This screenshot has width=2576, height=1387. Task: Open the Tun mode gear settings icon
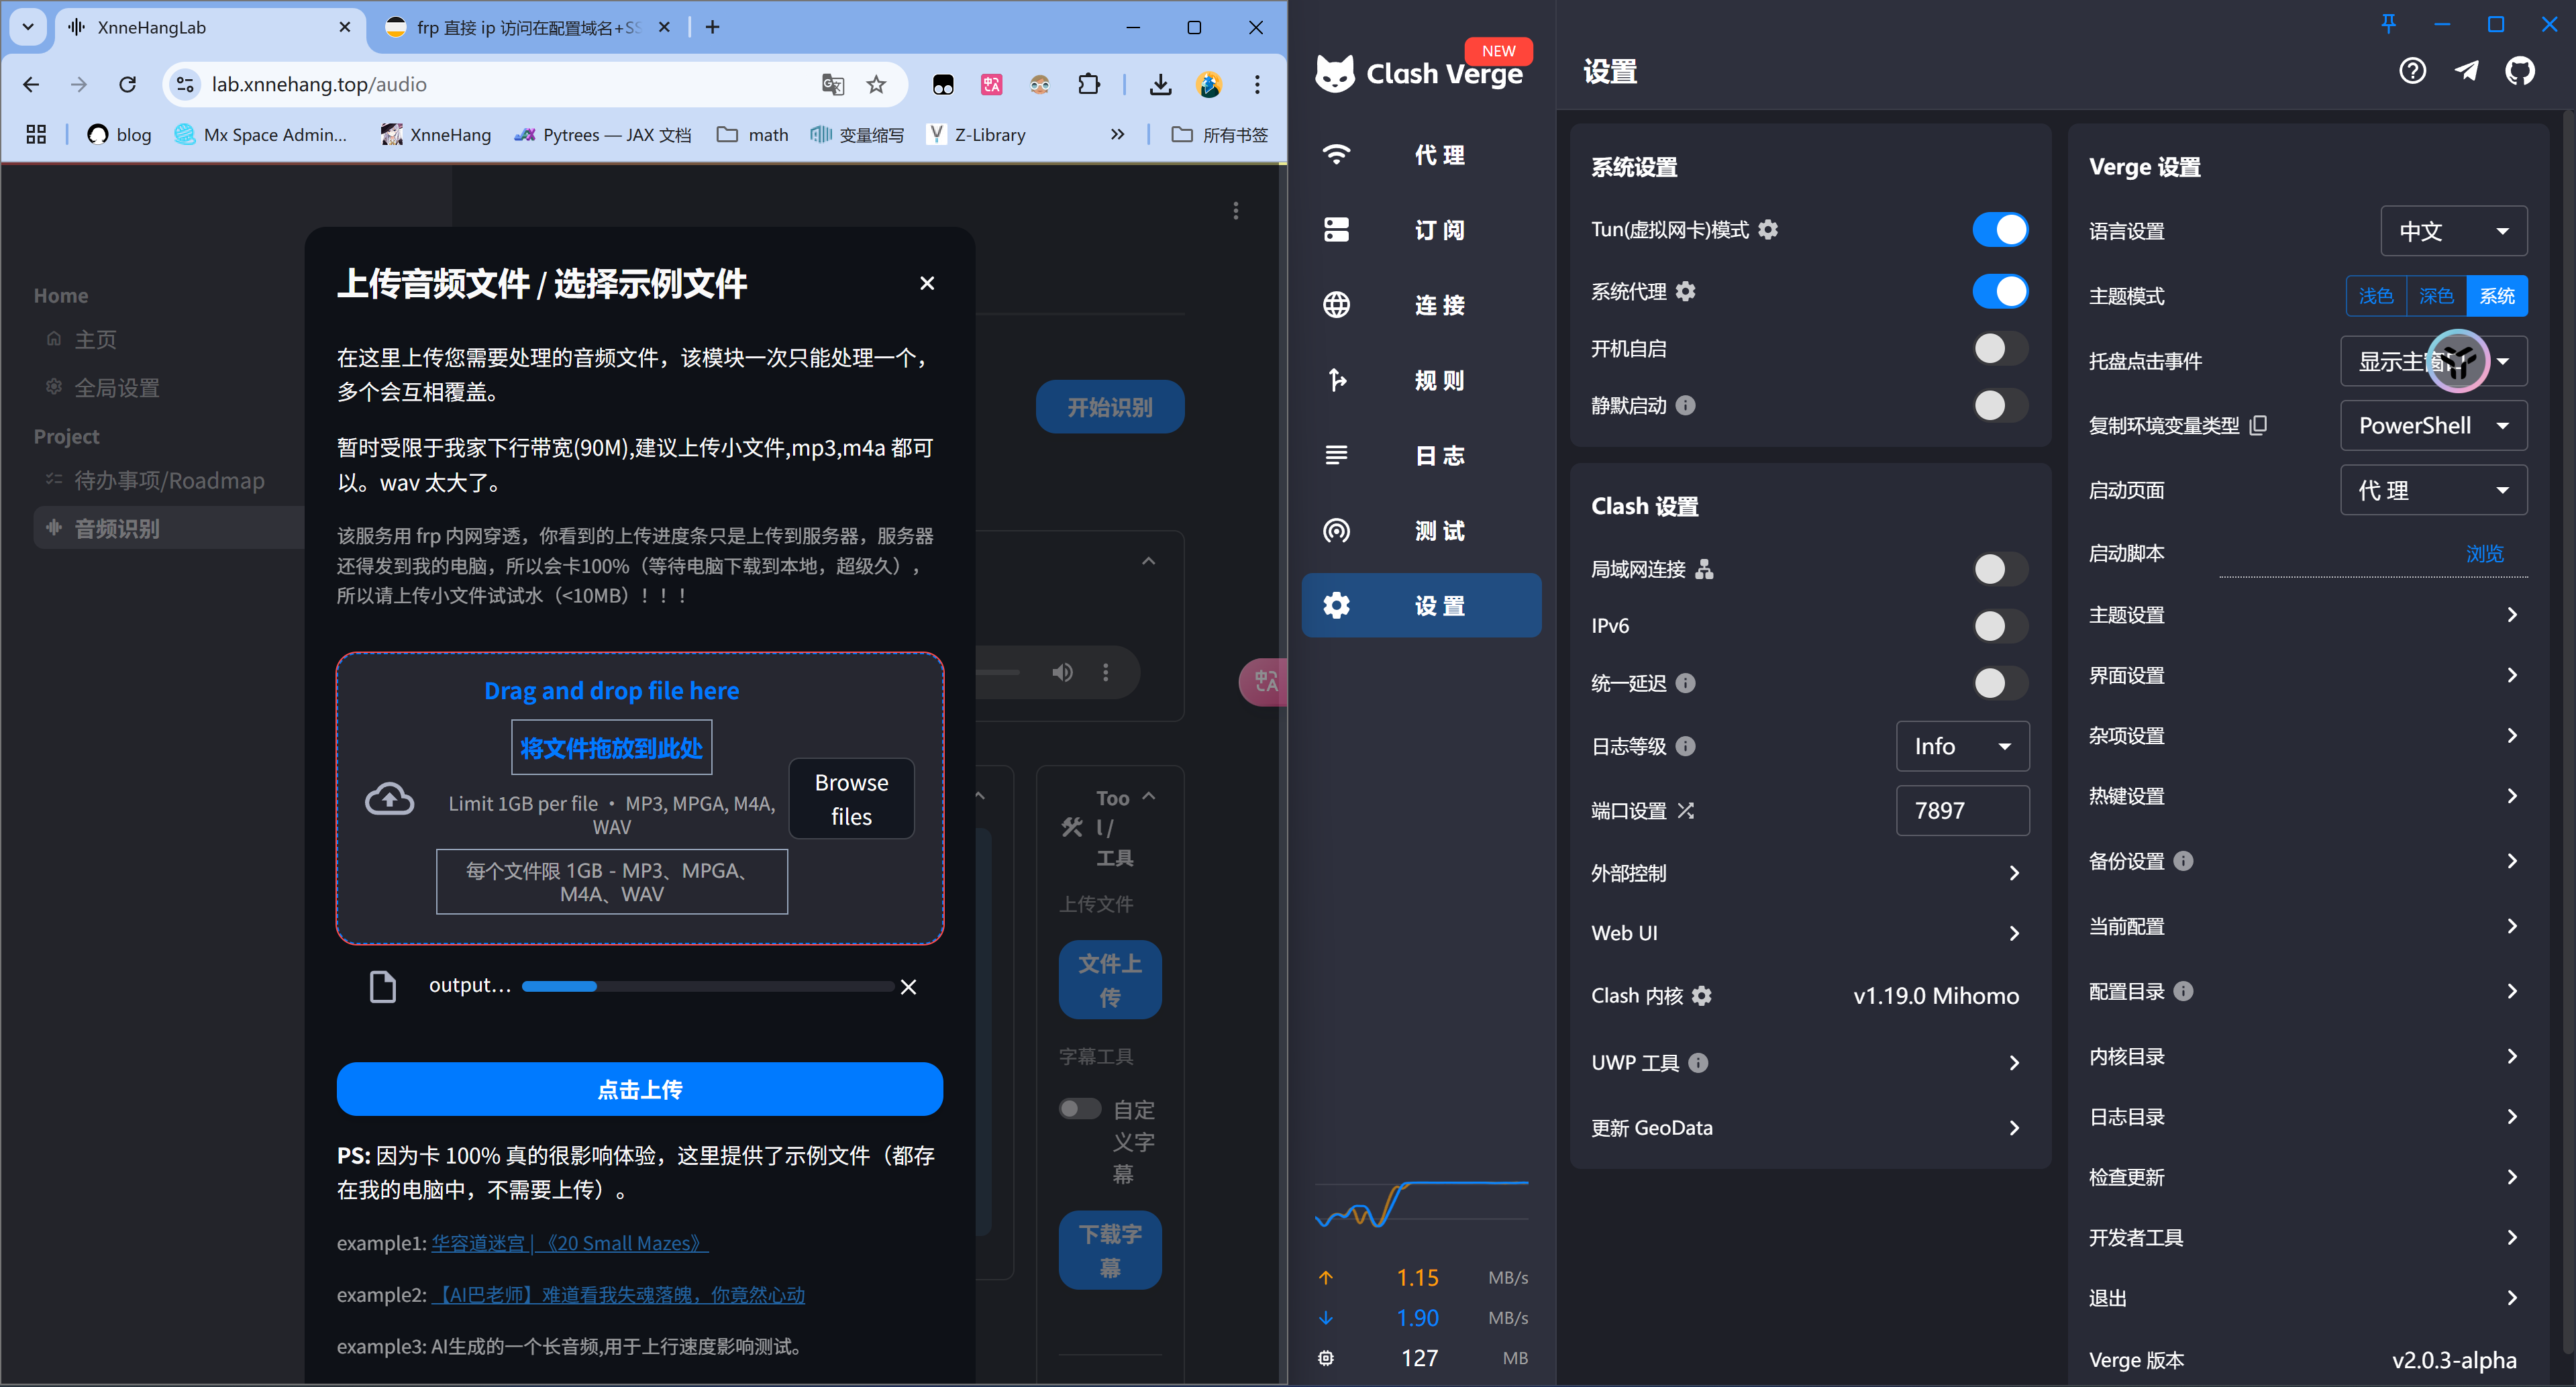click(1768, 230)
